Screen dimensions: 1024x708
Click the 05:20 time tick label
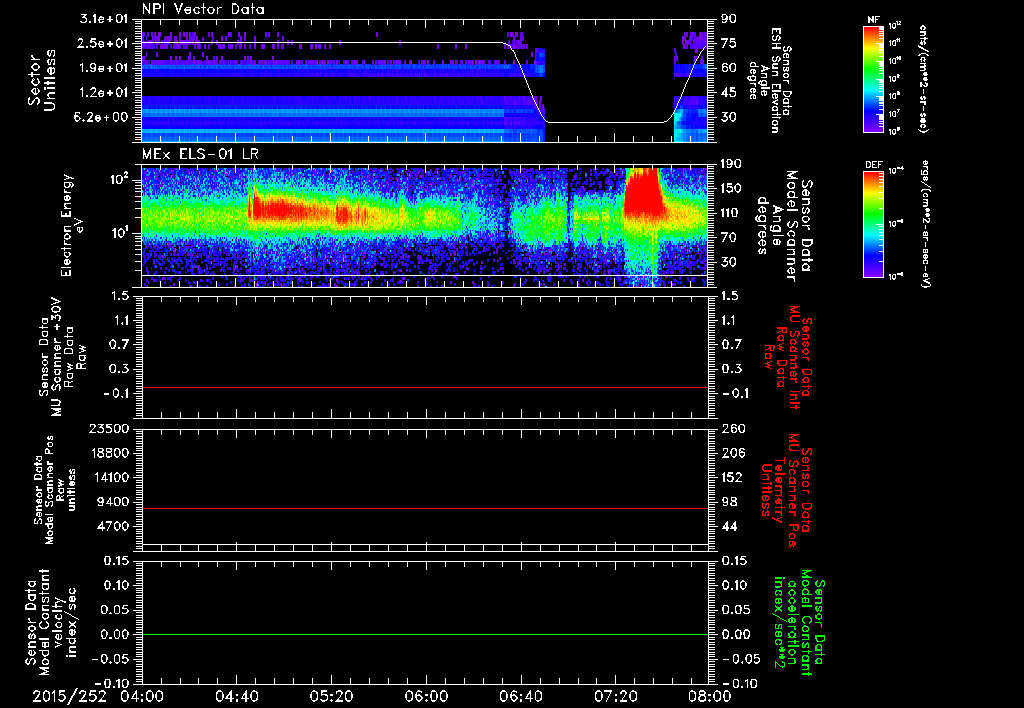tap(331, 696)
